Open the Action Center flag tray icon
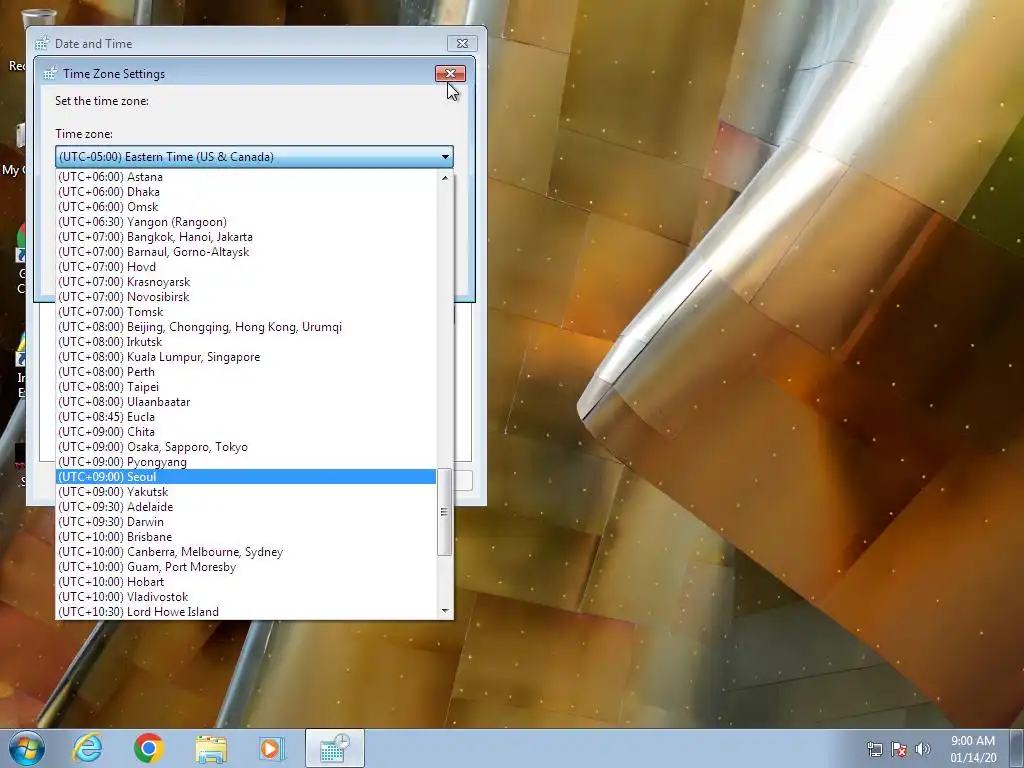The image size is (1024, 768). click(899, 749)
